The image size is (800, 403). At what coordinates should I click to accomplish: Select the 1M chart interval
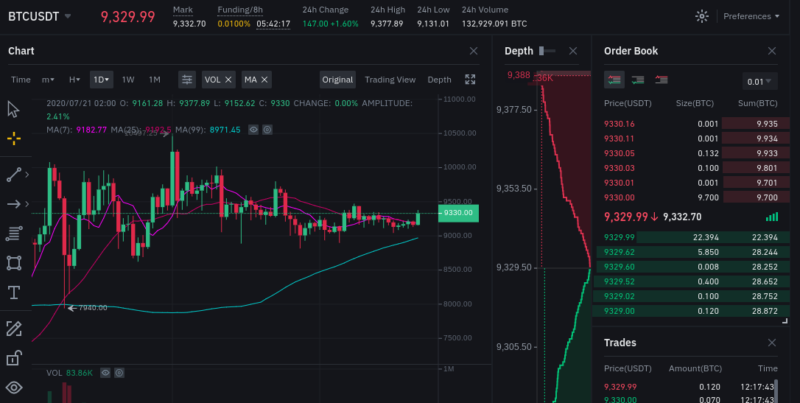pyautogui.click(x=155, y=80)
